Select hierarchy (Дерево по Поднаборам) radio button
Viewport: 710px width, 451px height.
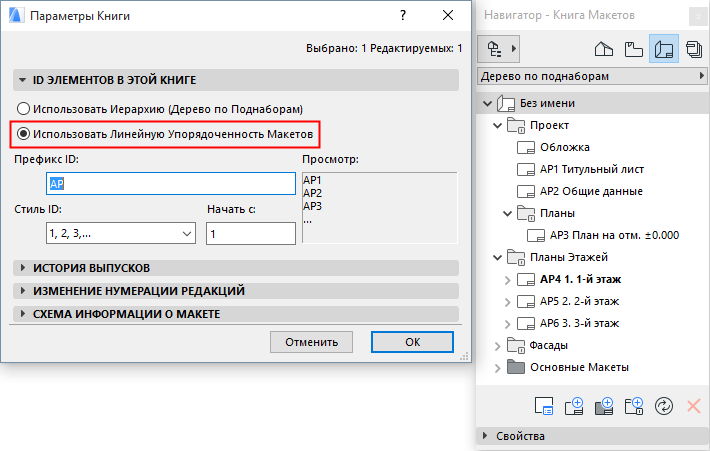23,109
